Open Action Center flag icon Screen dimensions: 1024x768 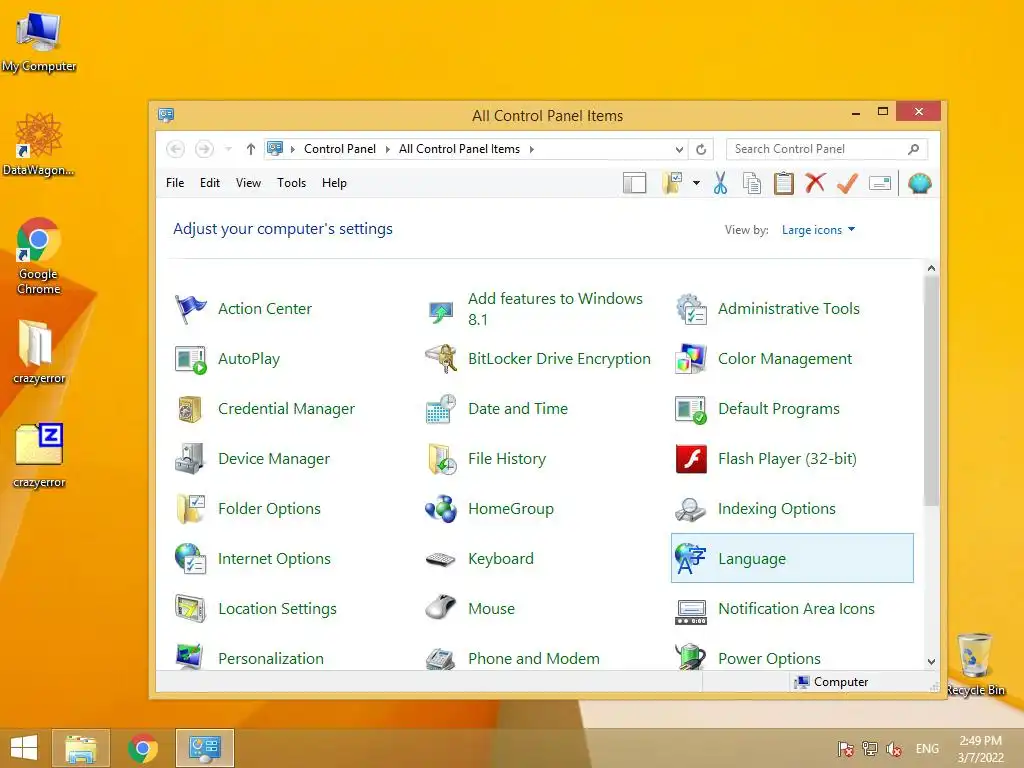[x=190, y=309]
